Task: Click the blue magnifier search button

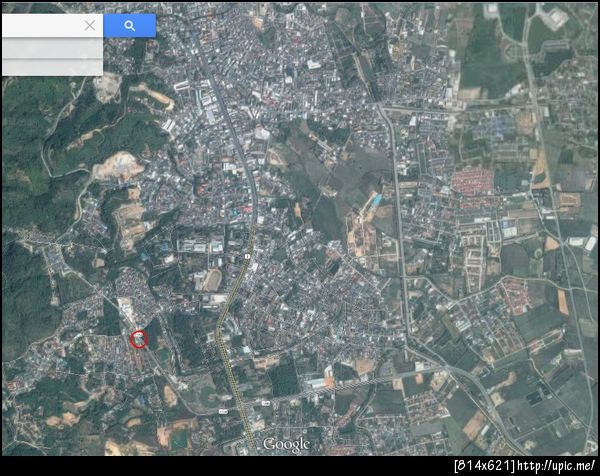Action: pos(130,26)
